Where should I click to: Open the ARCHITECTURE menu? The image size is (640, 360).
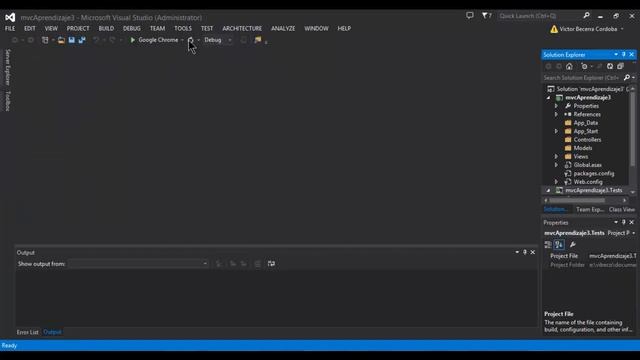coord(242,29)
